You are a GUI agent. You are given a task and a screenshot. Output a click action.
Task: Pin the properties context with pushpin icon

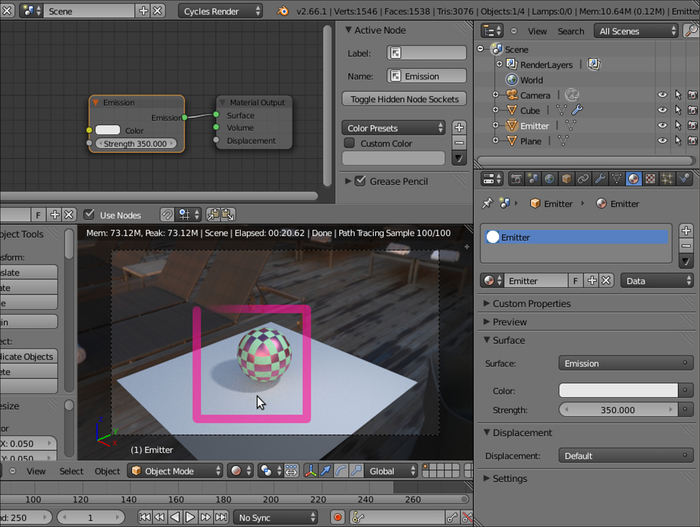pos(487,203)
